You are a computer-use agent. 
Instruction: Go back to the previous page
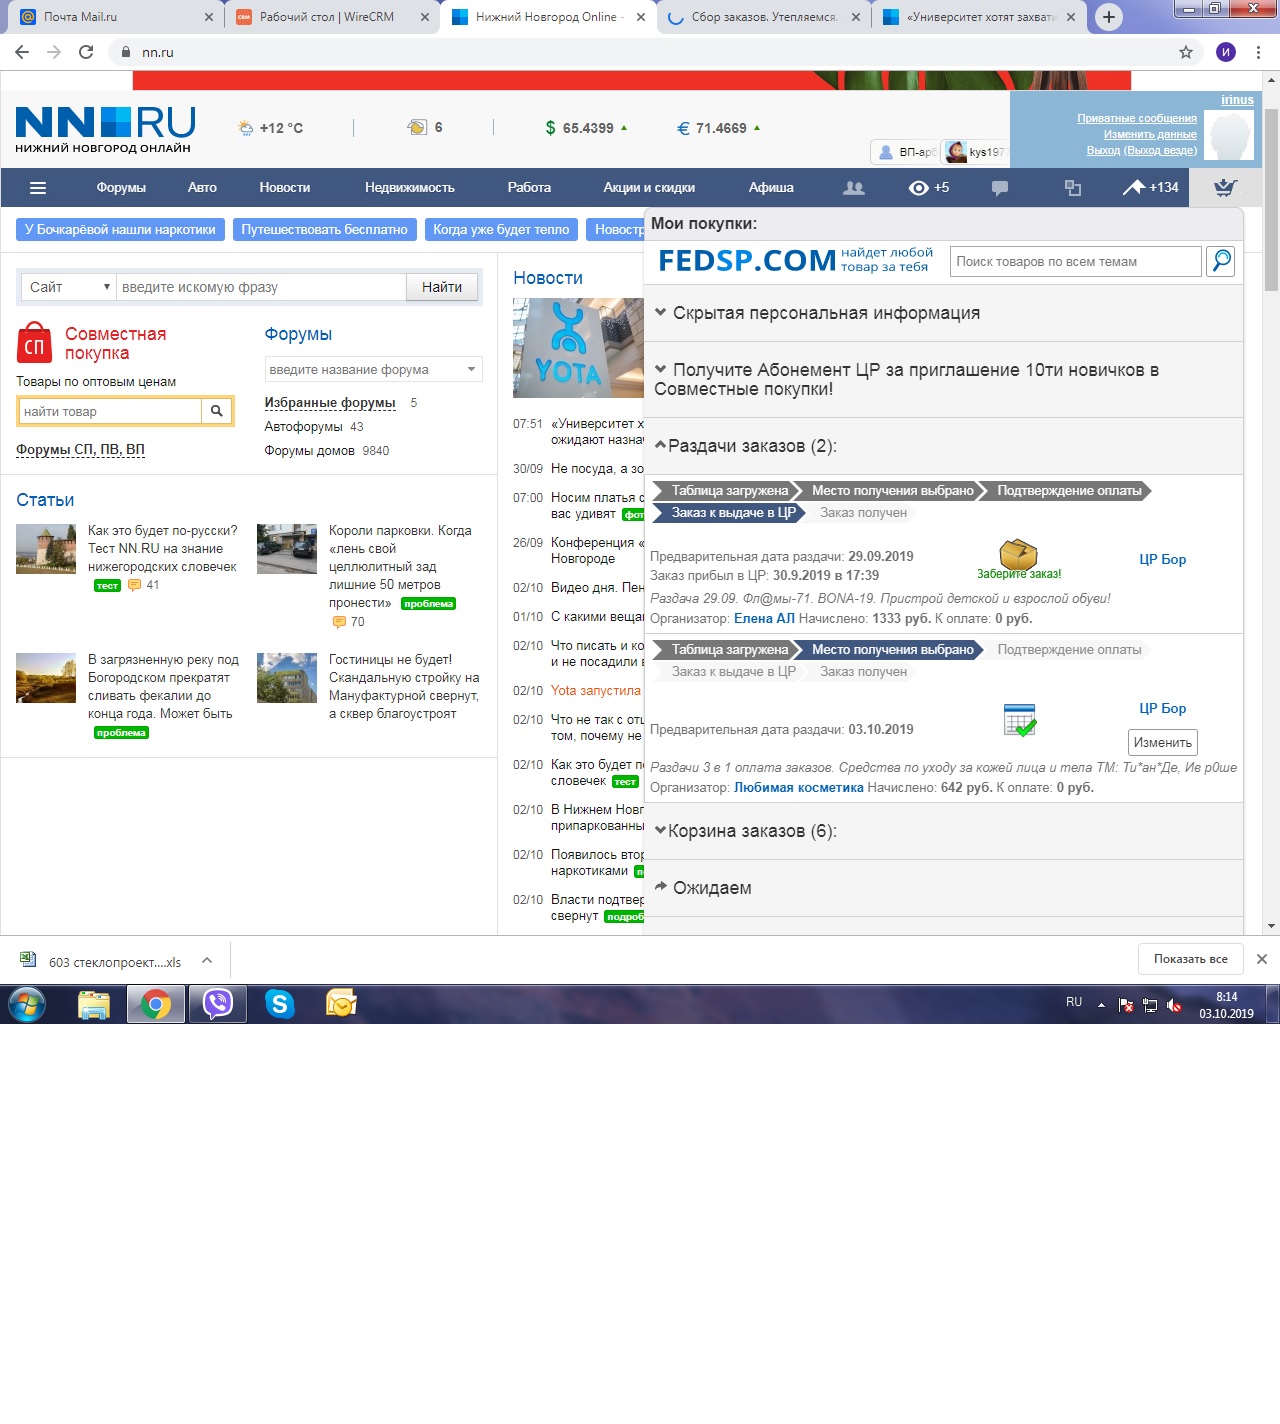coord(22,52)
